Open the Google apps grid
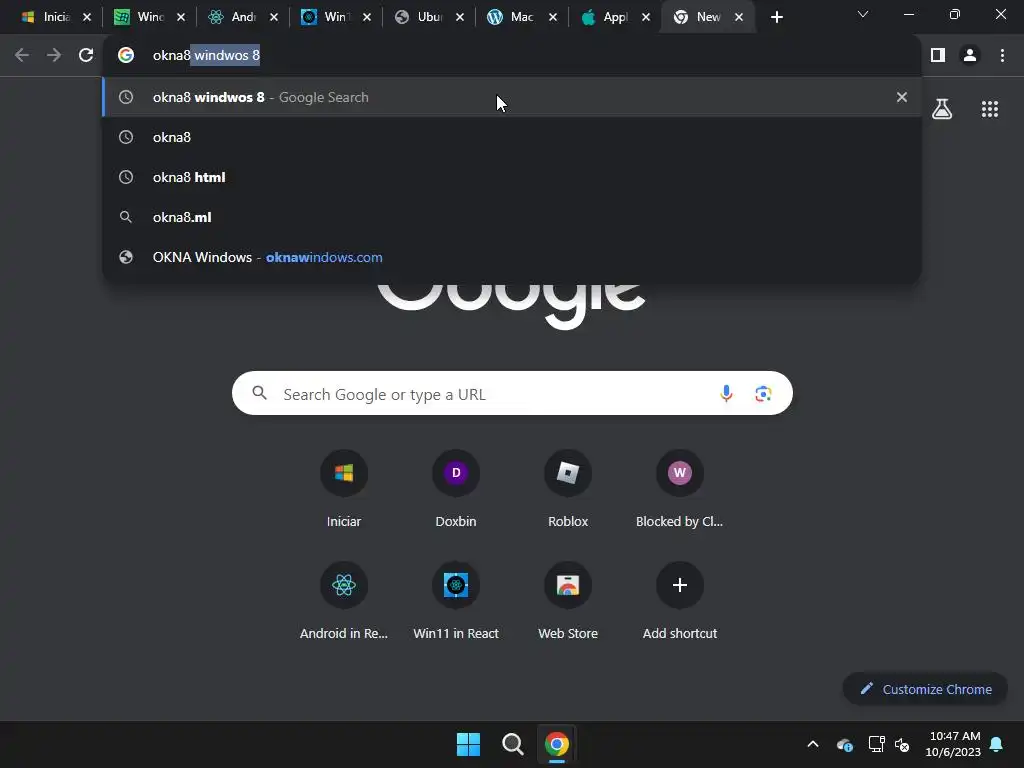Image resolution: width=1024 pixels, height=768 pixels. [x=990, y=109]
